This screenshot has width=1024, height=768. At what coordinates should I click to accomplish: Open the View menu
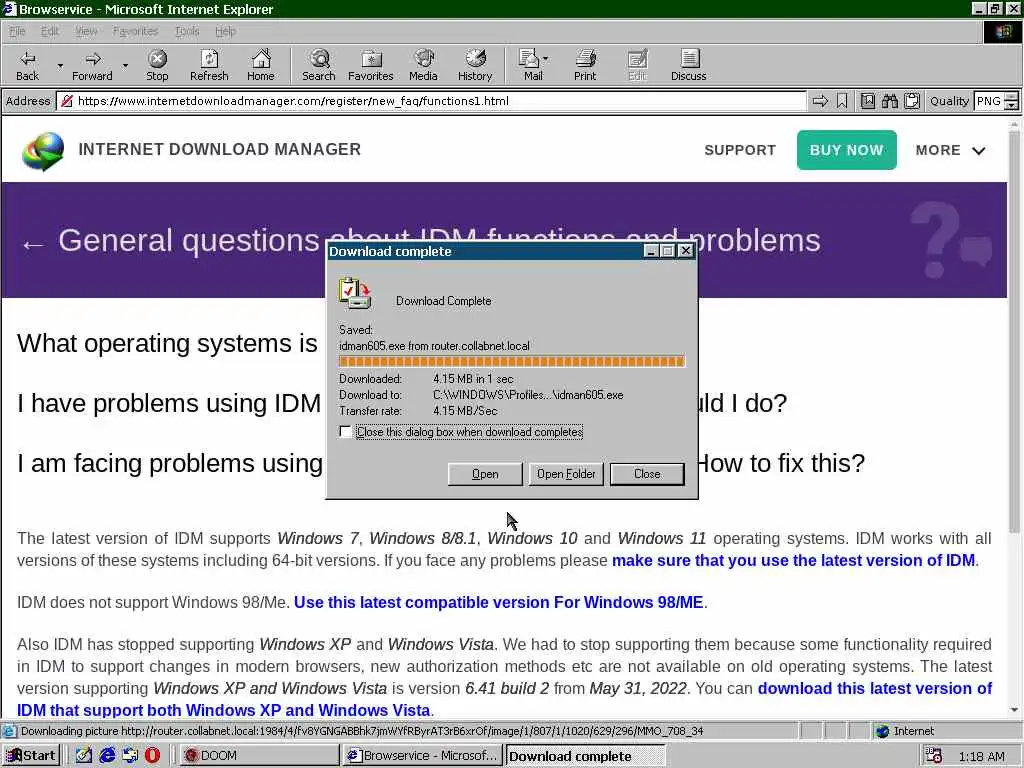click(86, 31)
